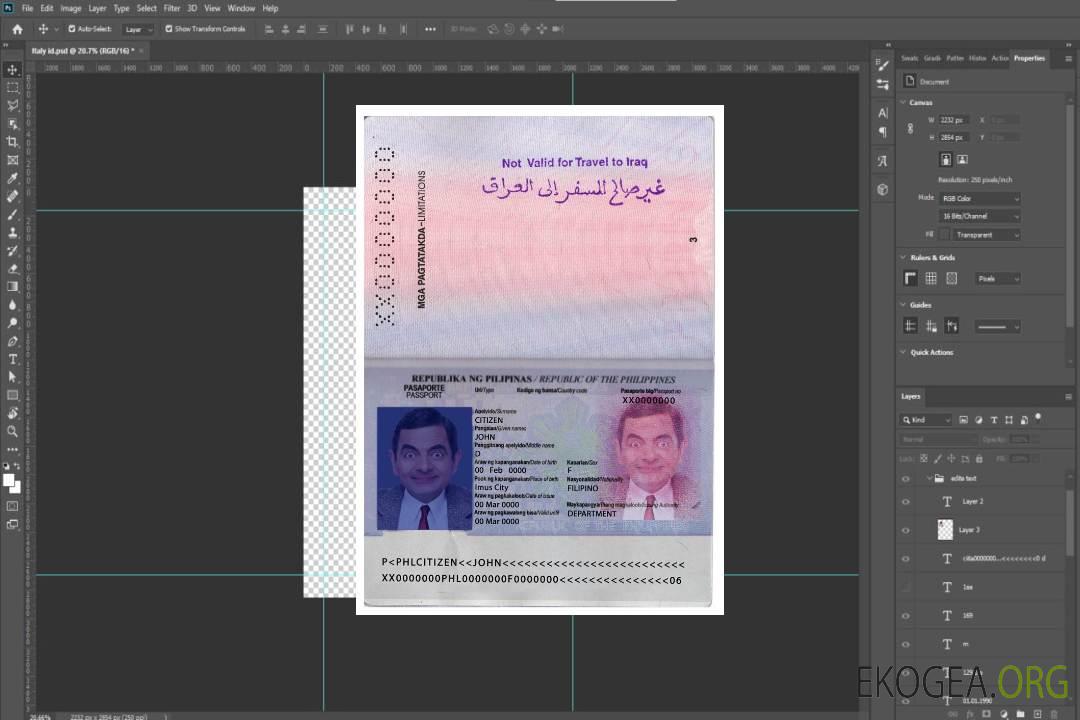Image resolution: width=1080 pixels, height=720 pixels.
Task: Hide Layer 3 using its eye icon
Action: tap(906, 531)
